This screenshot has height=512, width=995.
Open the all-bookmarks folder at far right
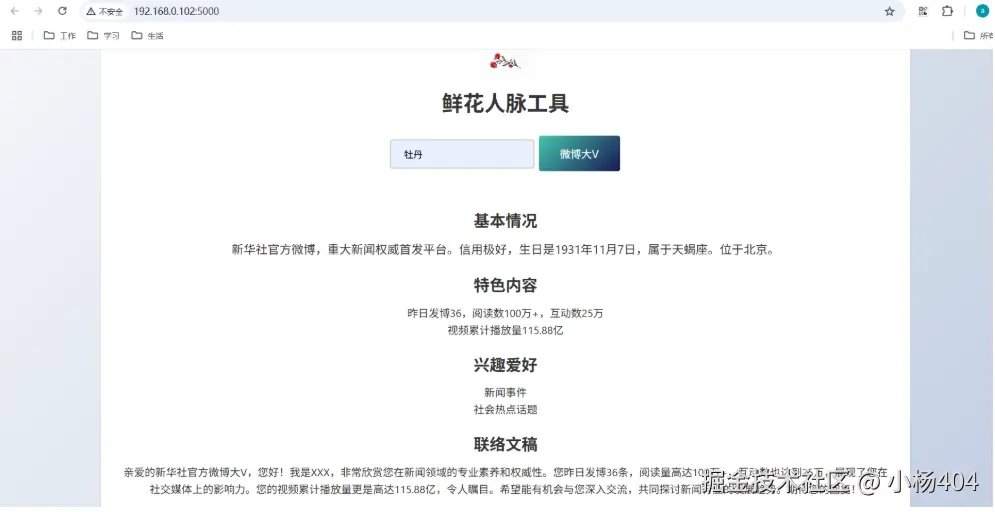[x=978, y=36]
